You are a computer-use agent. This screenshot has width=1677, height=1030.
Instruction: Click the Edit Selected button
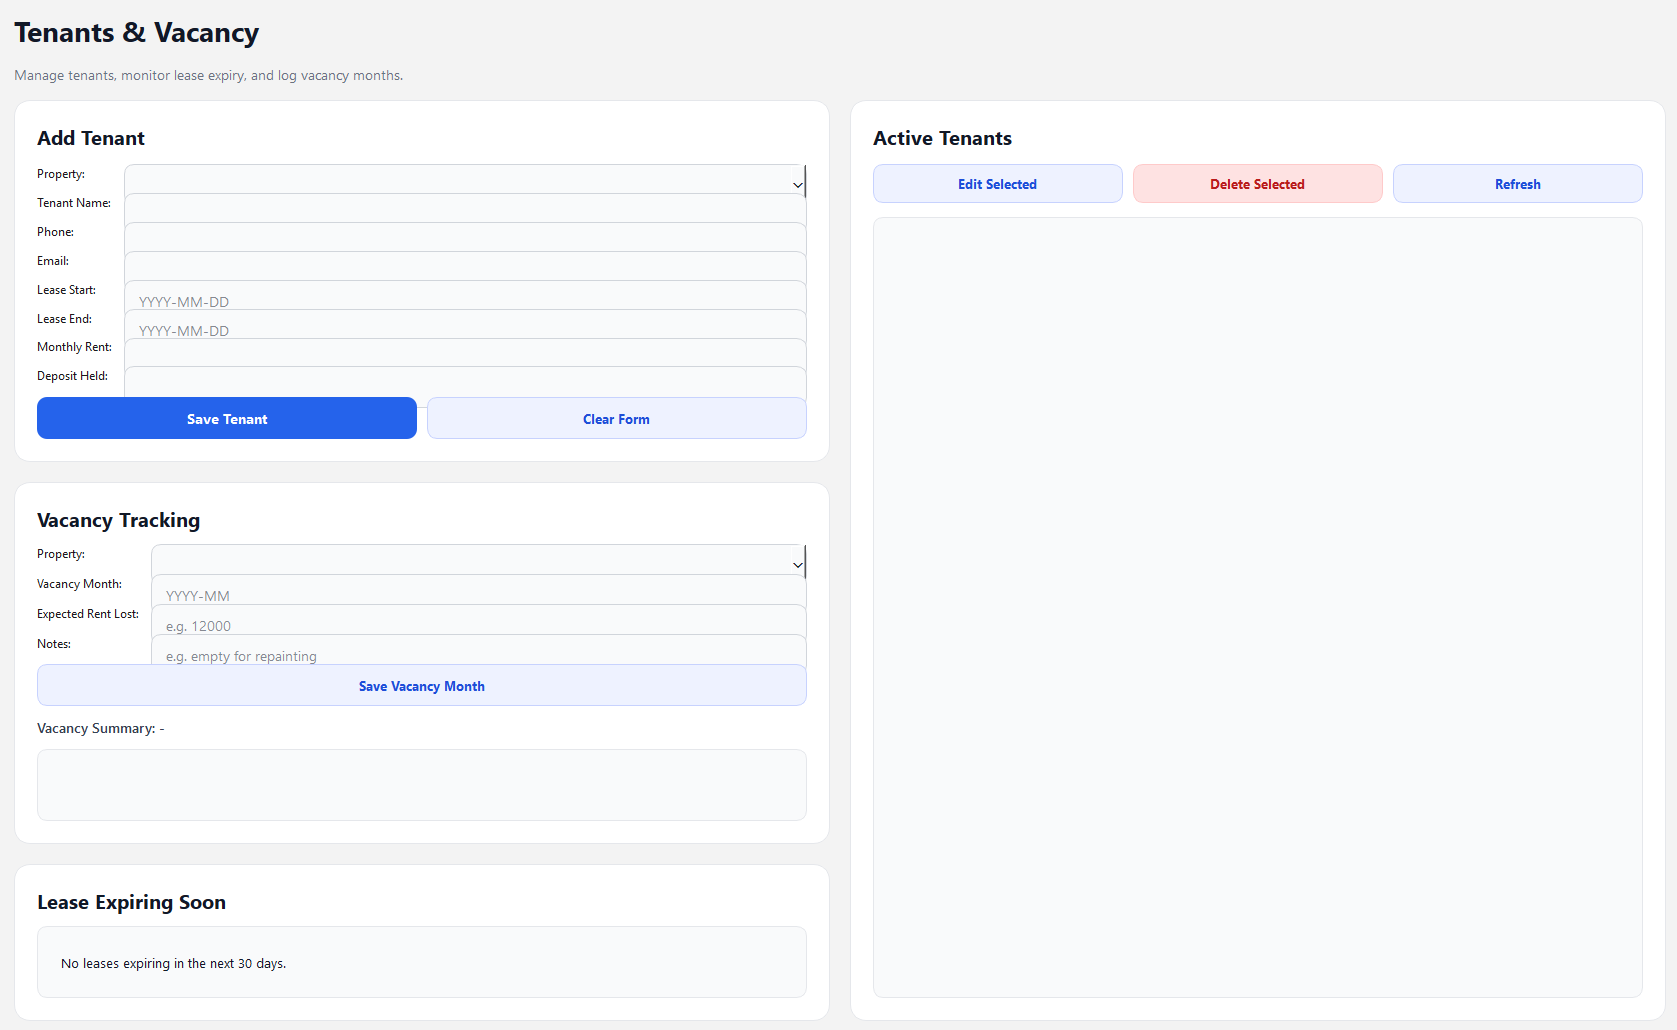point(998,184)
